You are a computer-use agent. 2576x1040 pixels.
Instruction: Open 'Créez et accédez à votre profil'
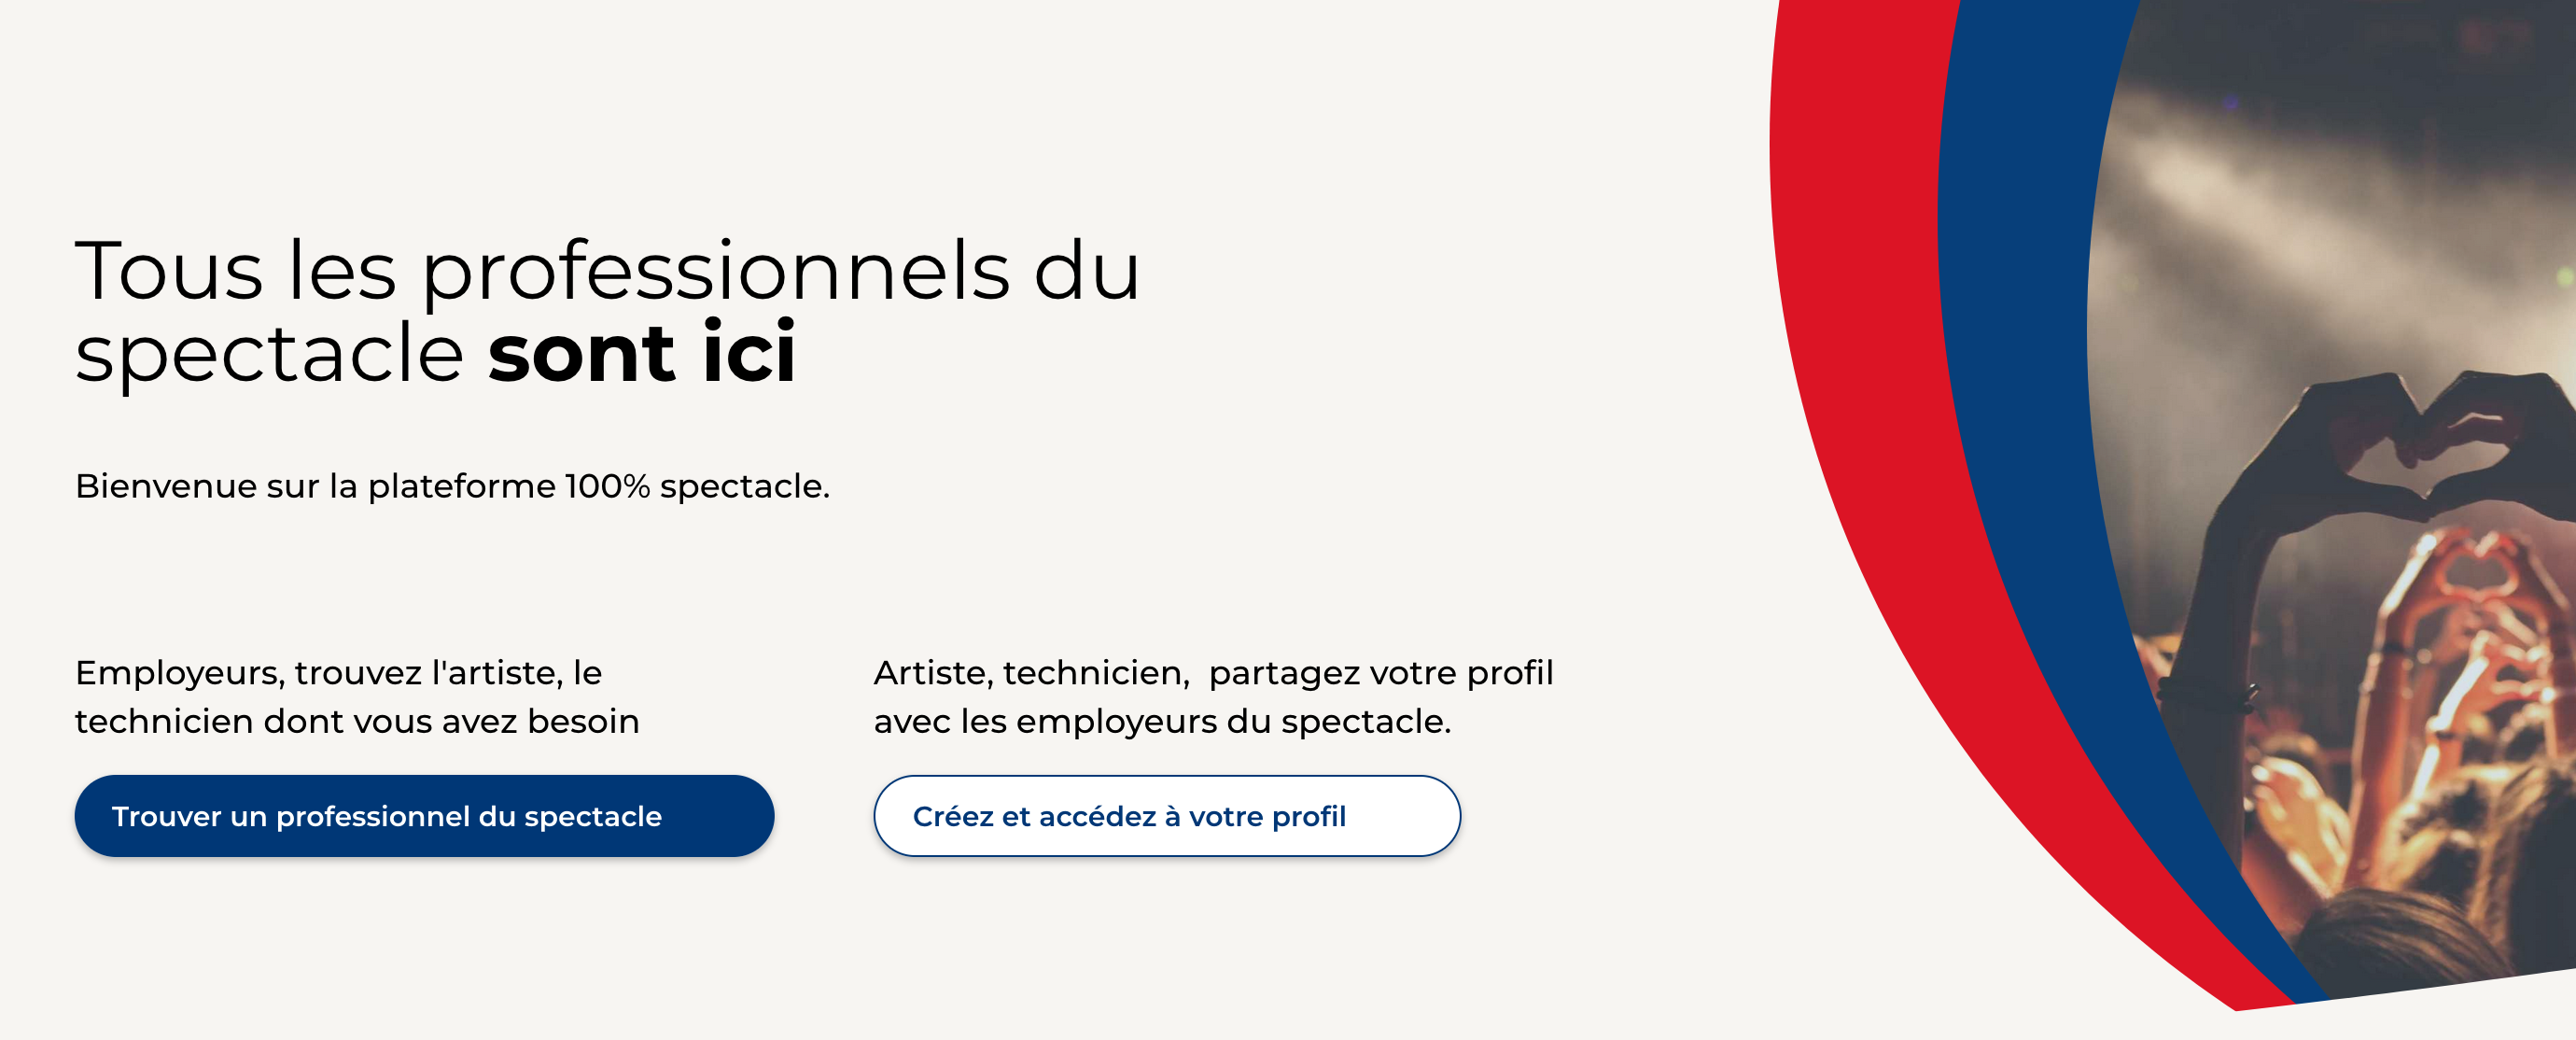click(x=1167, y=816)
